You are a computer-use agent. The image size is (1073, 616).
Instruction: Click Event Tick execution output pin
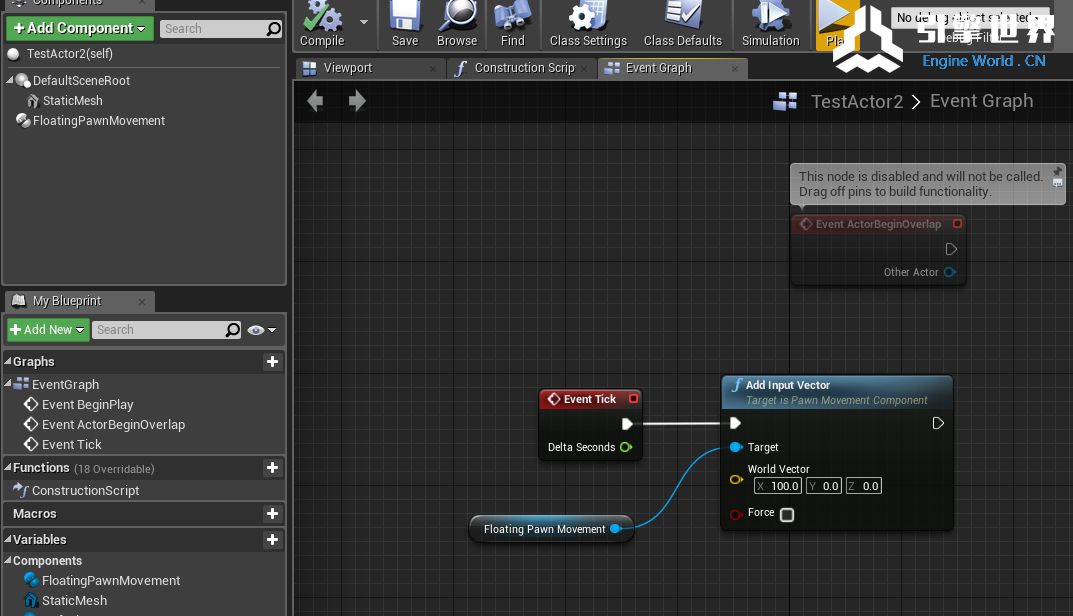tap(627, 424)
